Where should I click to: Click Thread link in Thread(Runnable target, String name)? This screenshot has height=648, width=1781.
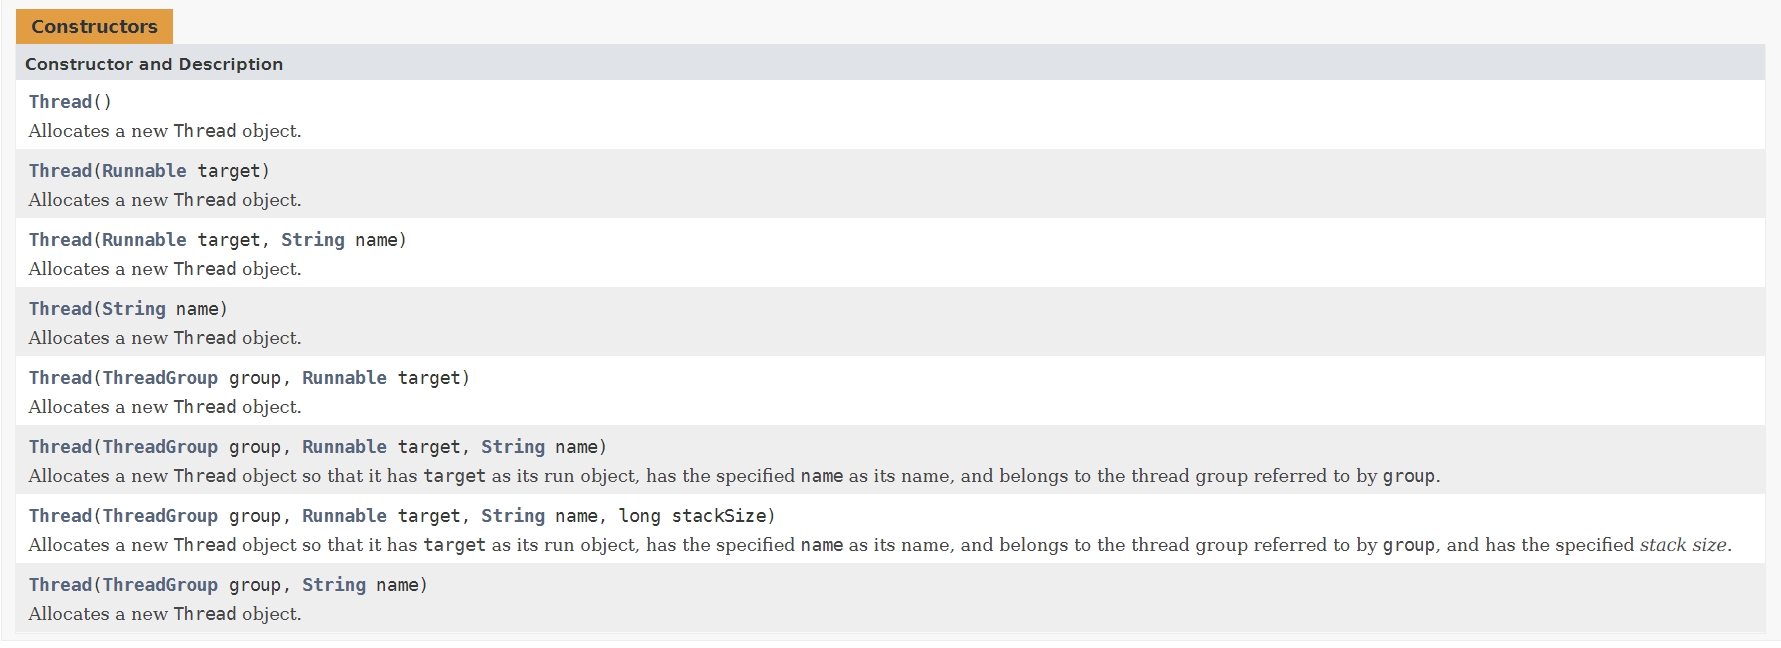[60, 240]
